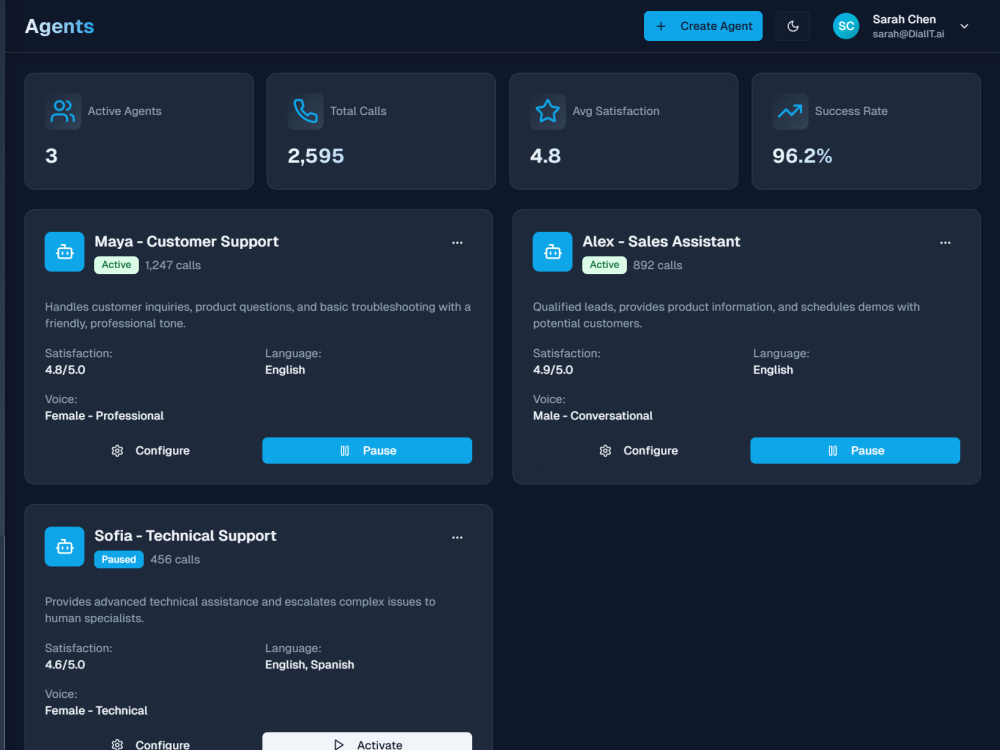Viewport: 1000px width, 750px height.
Task: Click the 4.9/5.0 satisfaction value
Action: coord(553,370)
